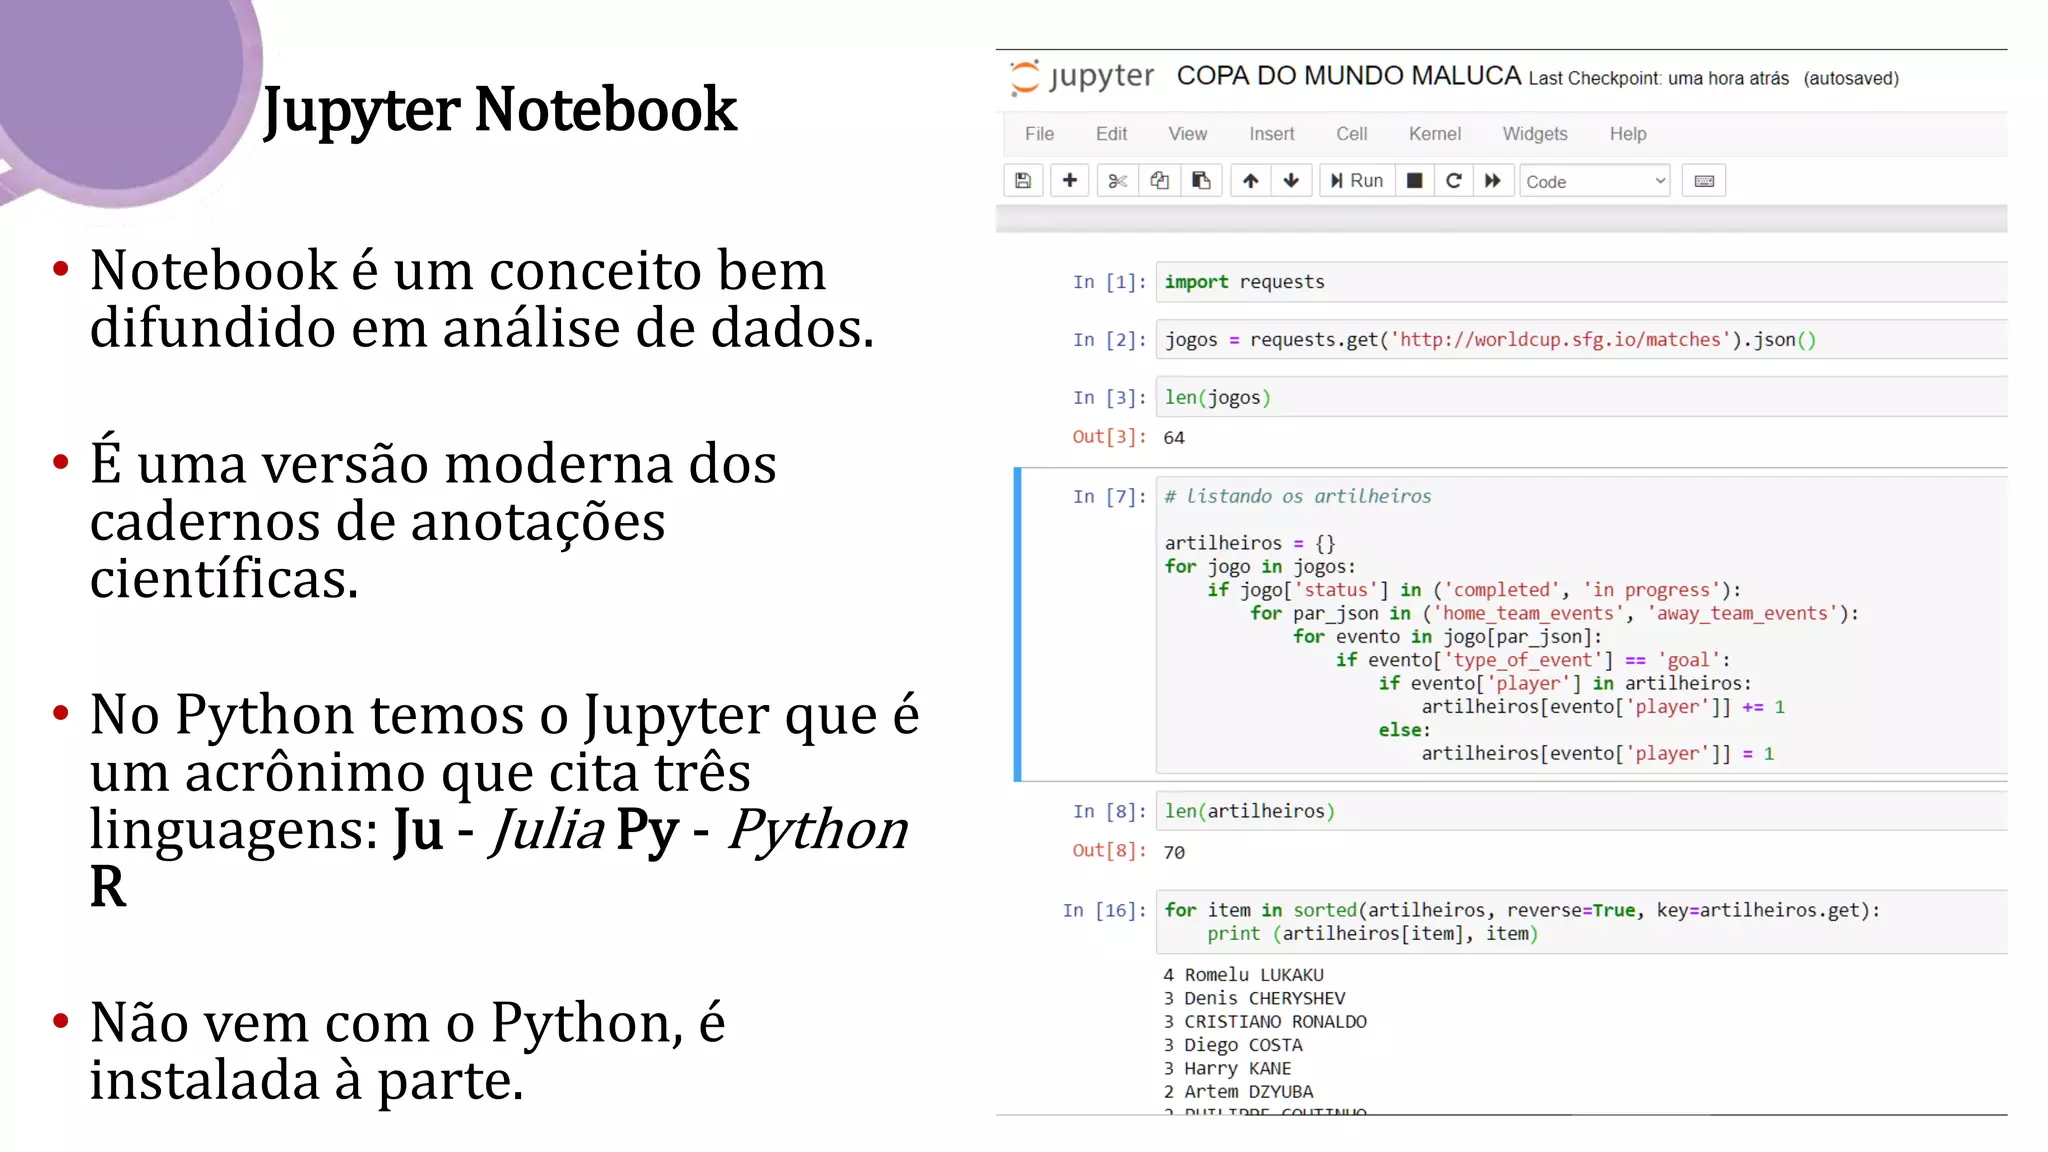Click the Out[3] value 64
The width and height of the screenshot is (2048, 1152).
click(x=1174, y=438)
